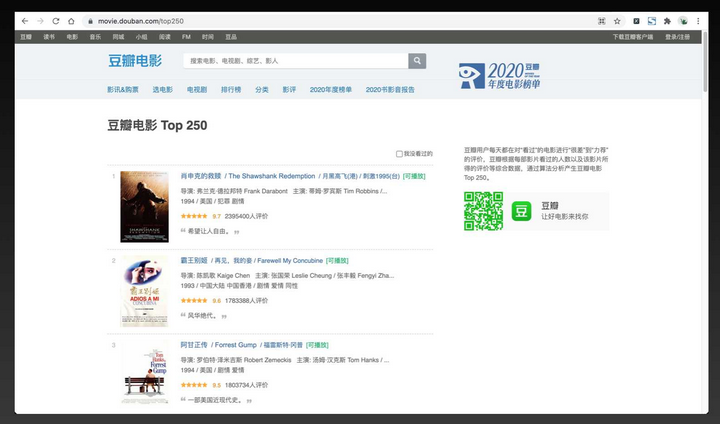Open The Shawshank Redemption poster thumbnail
Viewport: 720px width, 424px height.
[145, 207]
